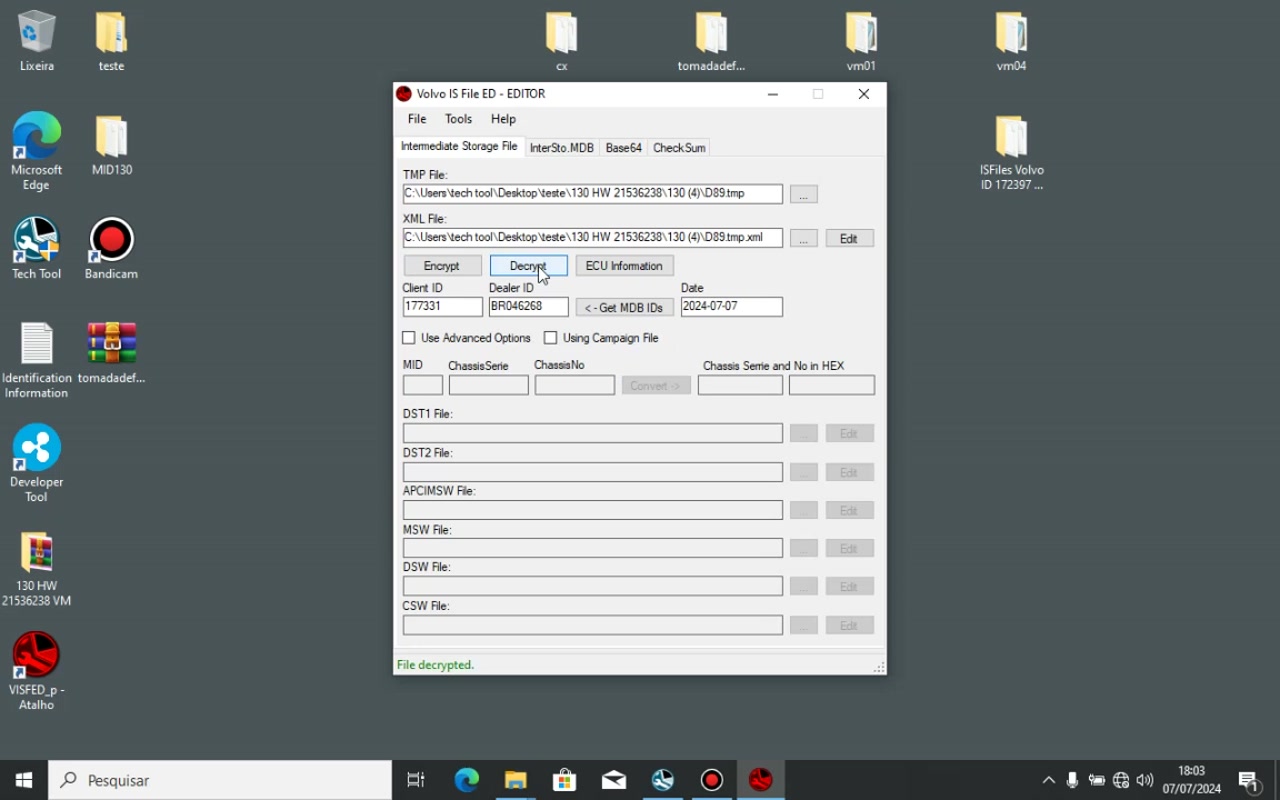Open notification center icon

[x=1249, y=780]
